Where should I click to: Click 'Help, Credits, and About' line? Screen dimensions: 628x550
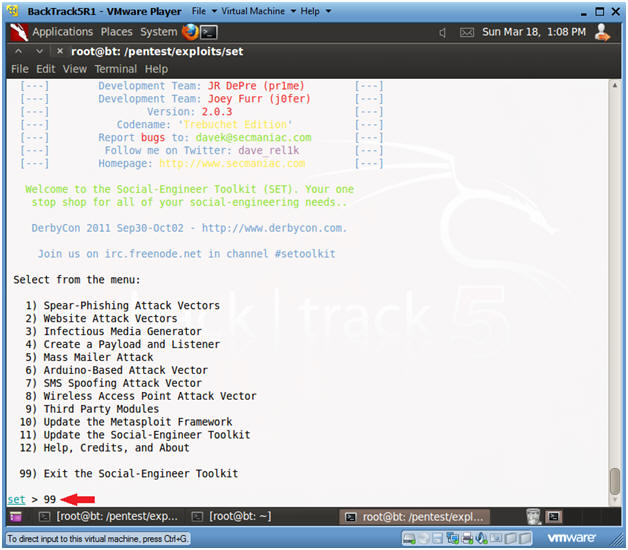tap(105, 447)
